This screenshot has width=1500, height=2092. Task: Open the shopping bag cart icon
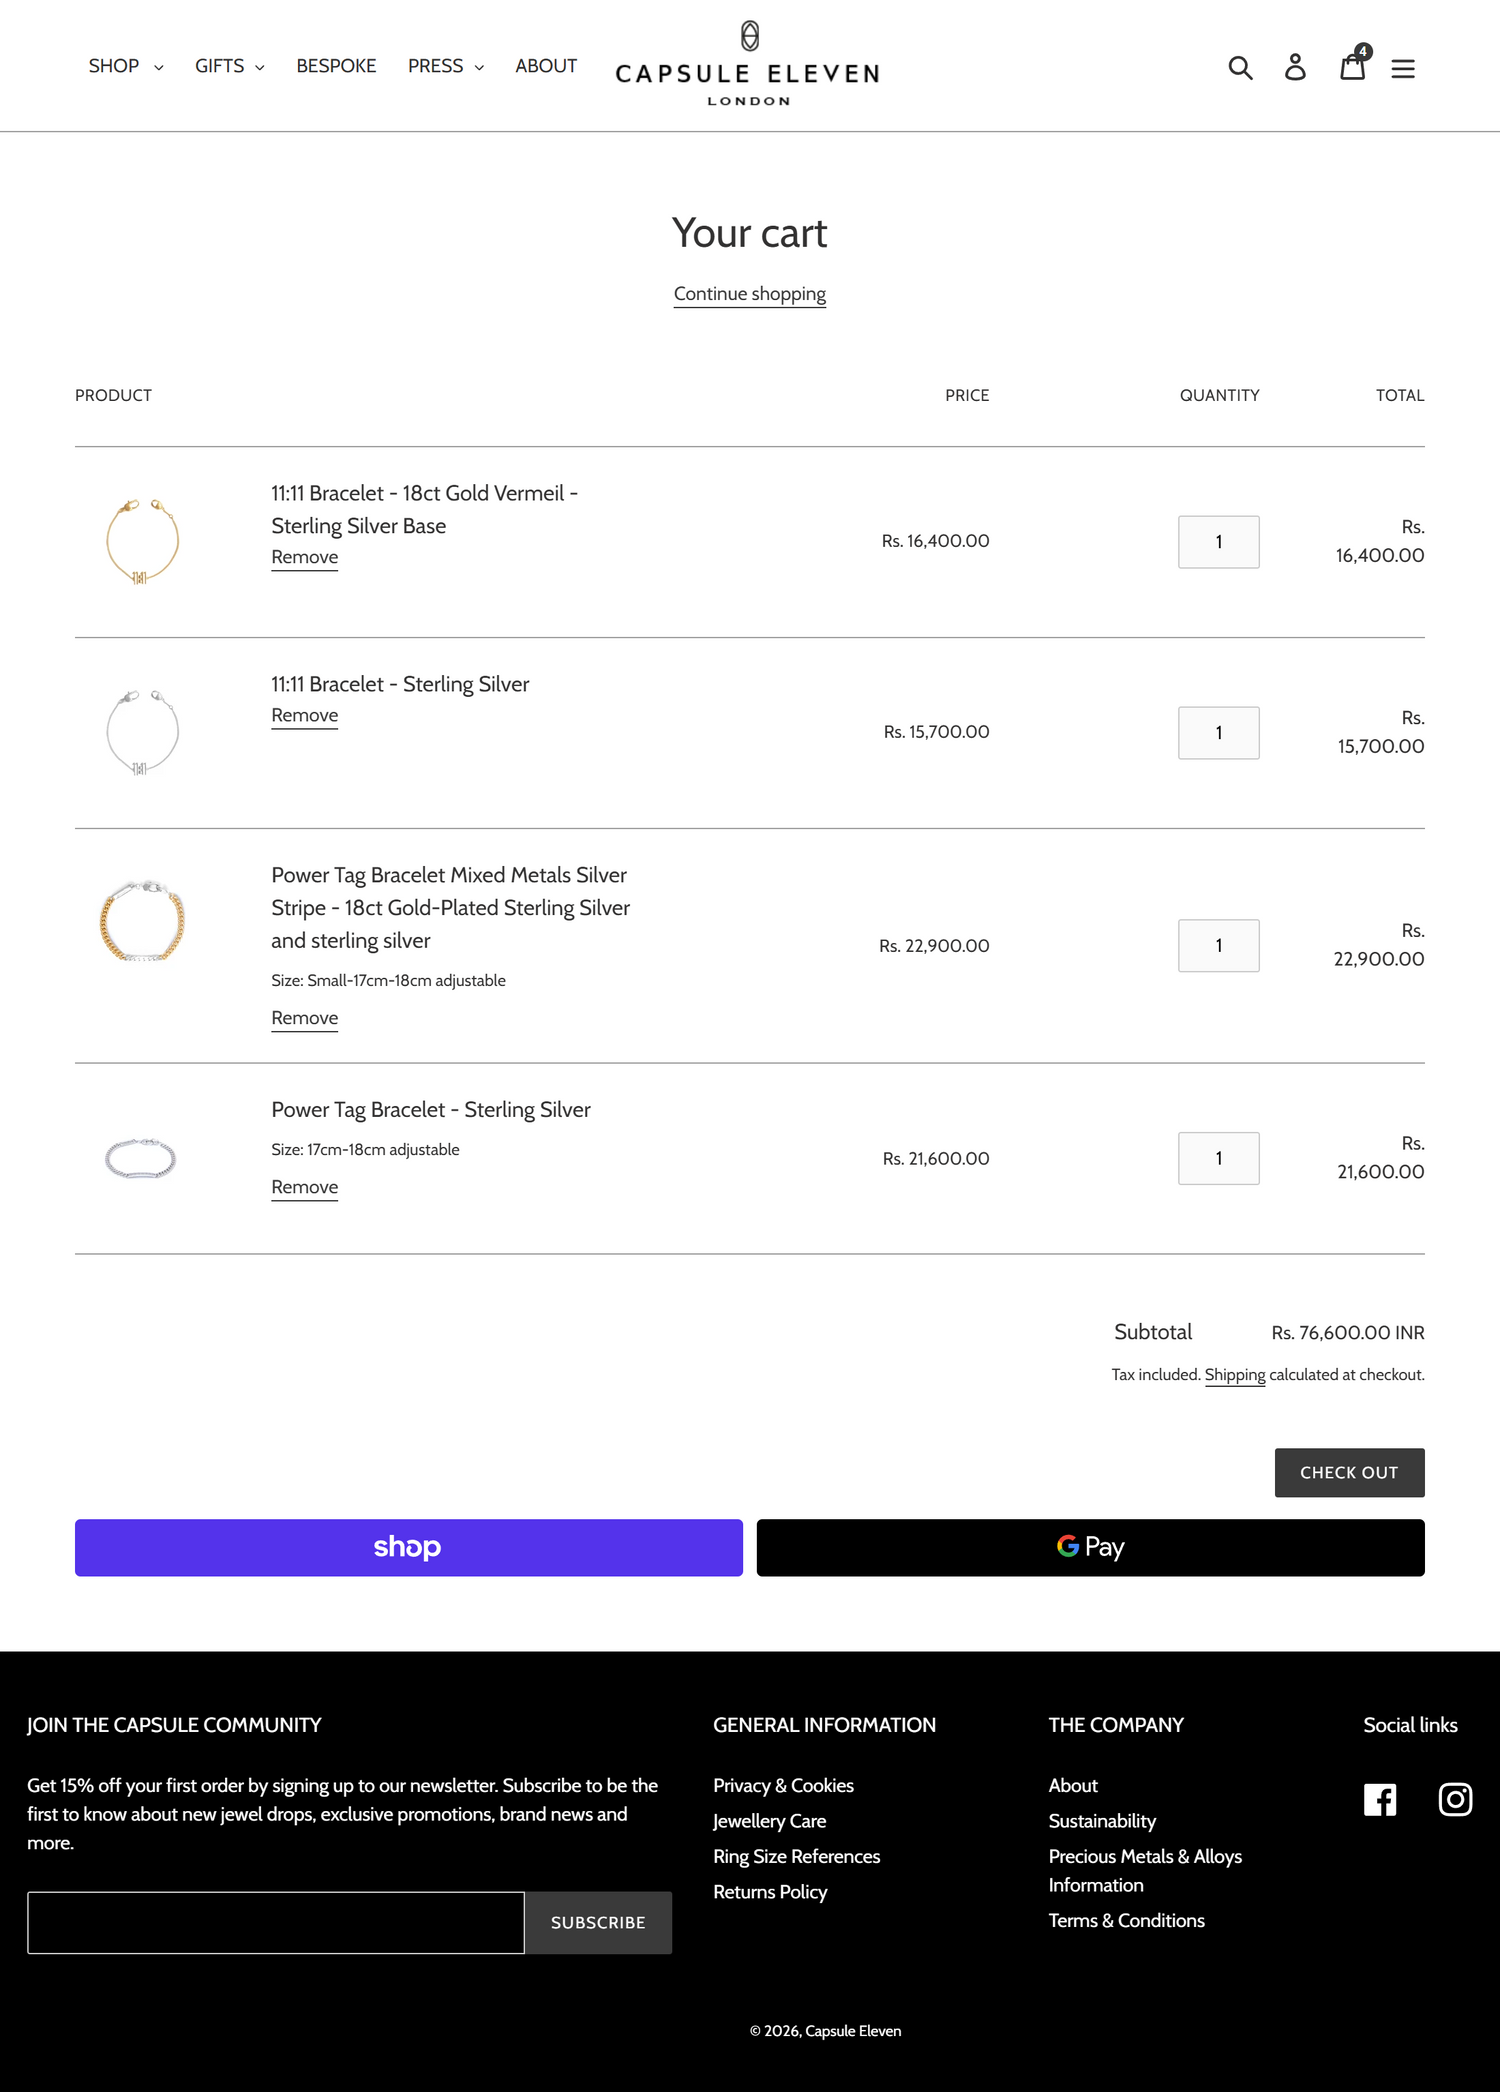point(1353,65)
